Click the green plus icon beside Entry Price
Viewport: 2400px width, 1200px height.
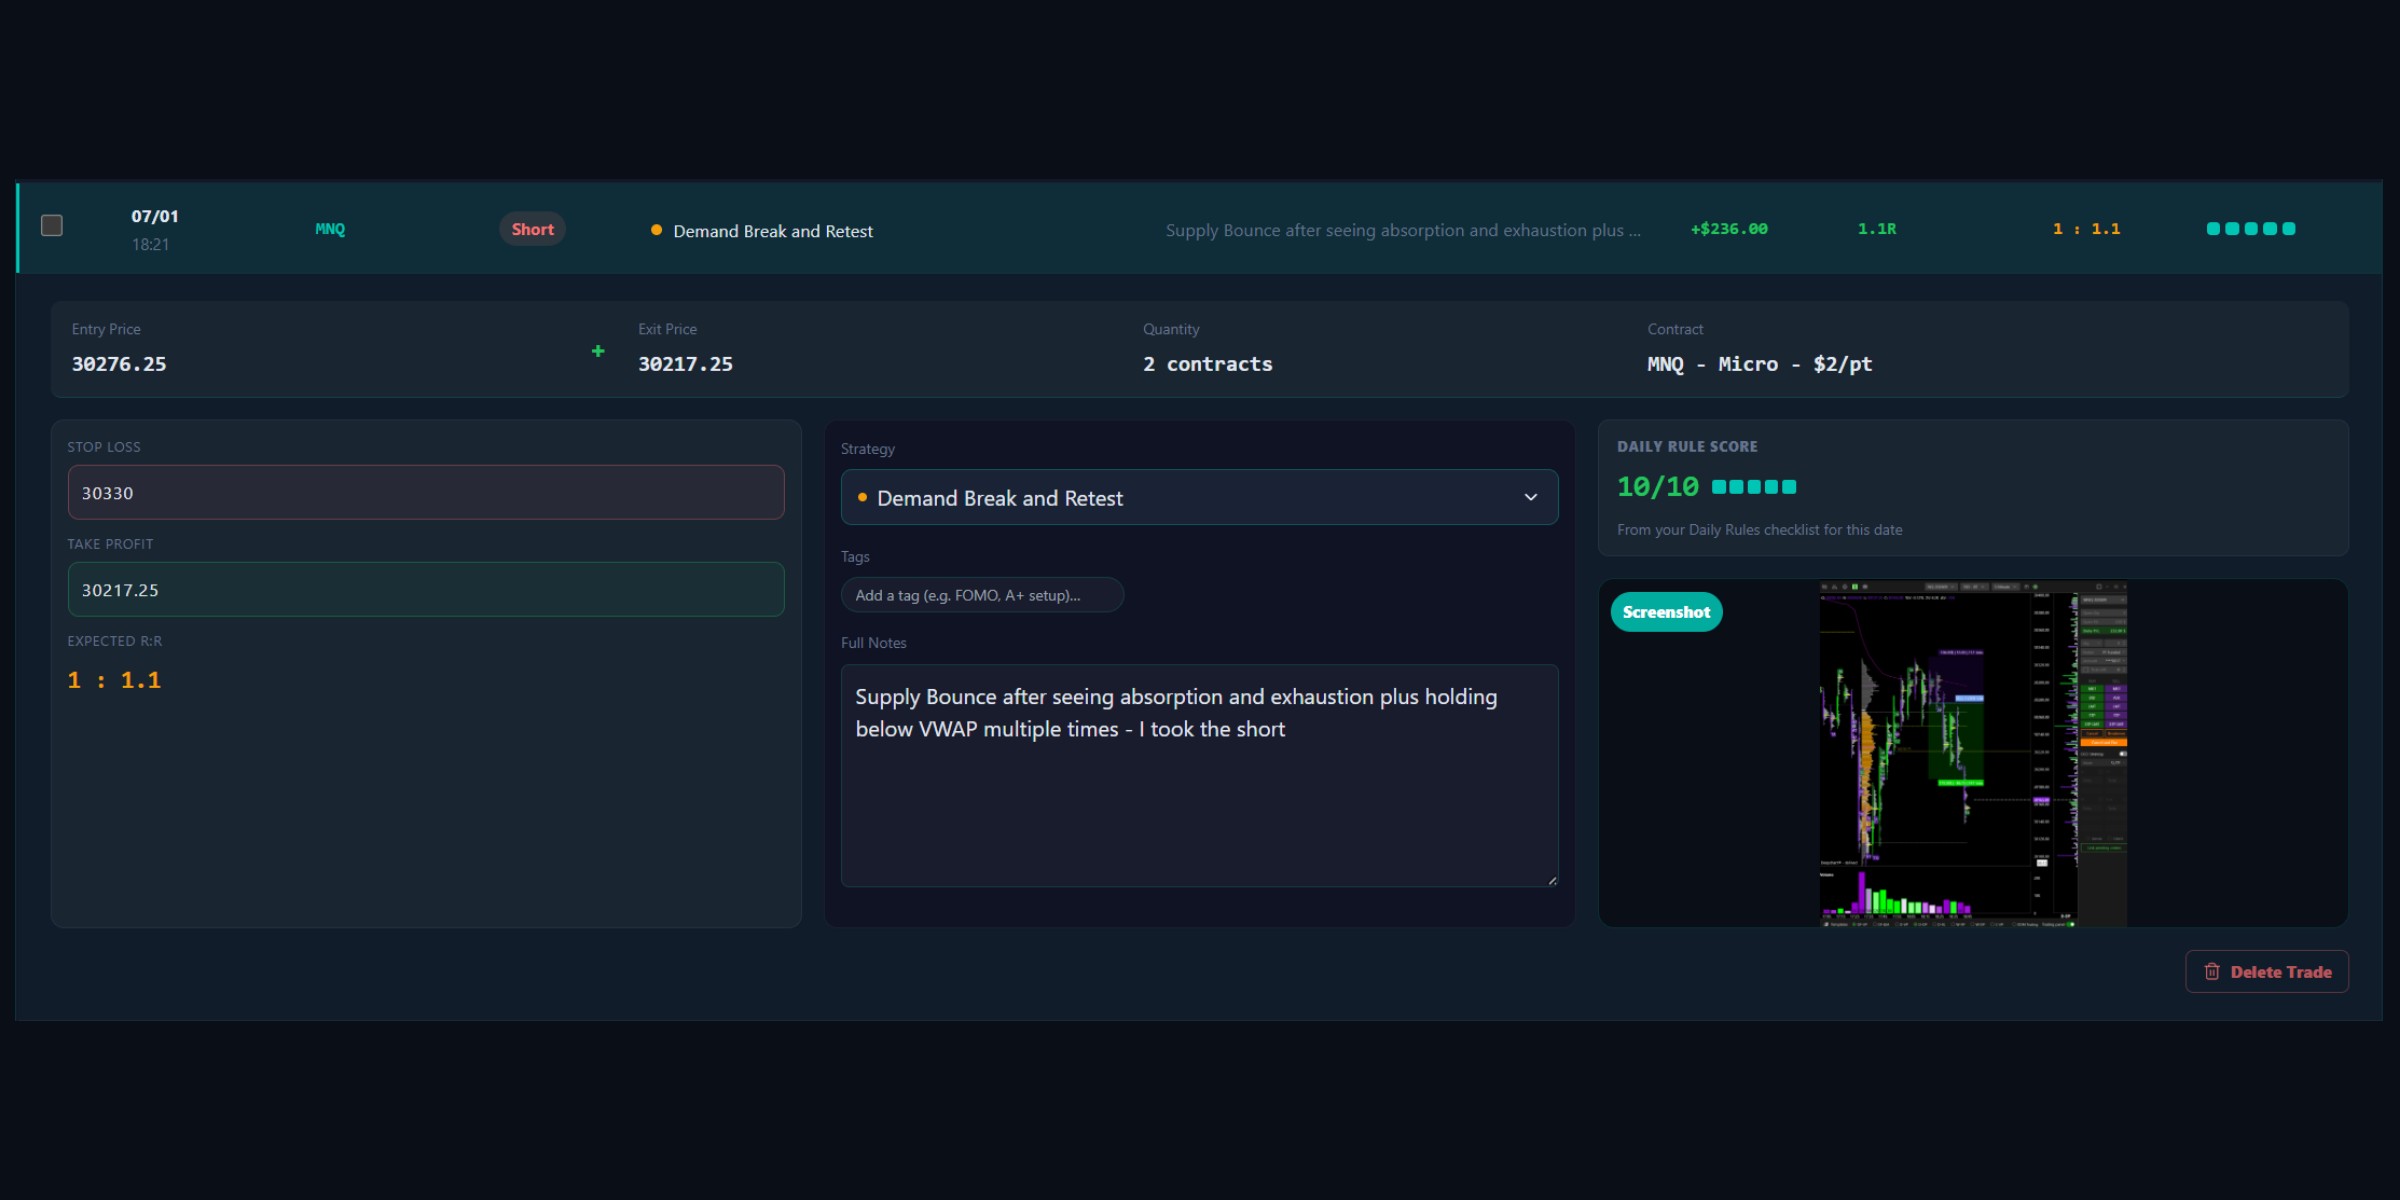point(598,351)
